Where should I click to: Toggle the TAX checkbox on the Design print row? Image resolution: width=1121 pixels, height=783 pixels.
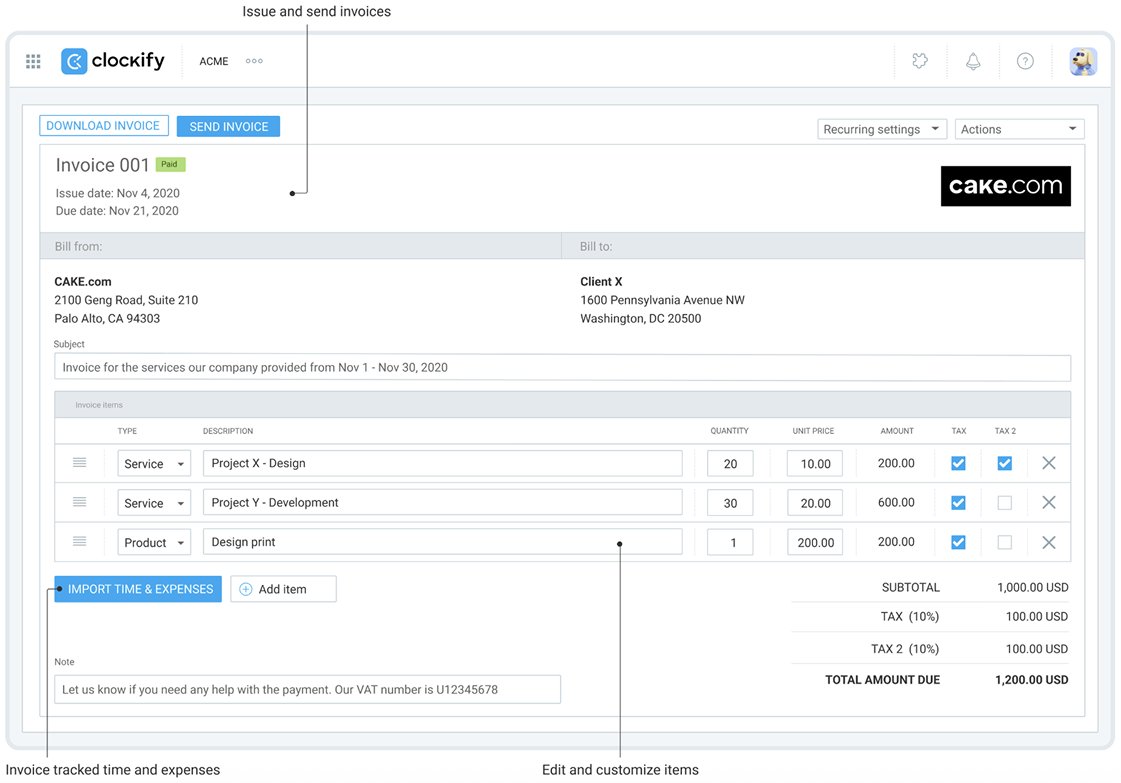click(x=958, y=542)
